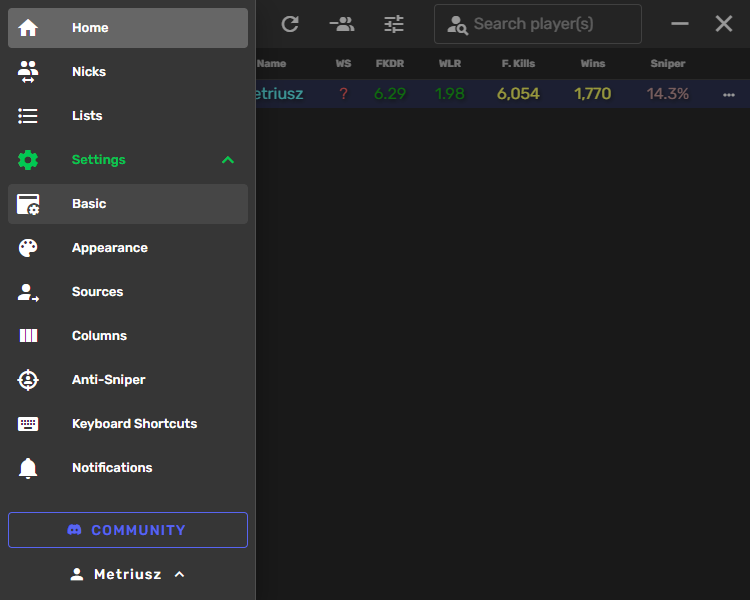The image size is (750, 600).
Task: Go to the Home menu item
Action: (x=128, y=28)
